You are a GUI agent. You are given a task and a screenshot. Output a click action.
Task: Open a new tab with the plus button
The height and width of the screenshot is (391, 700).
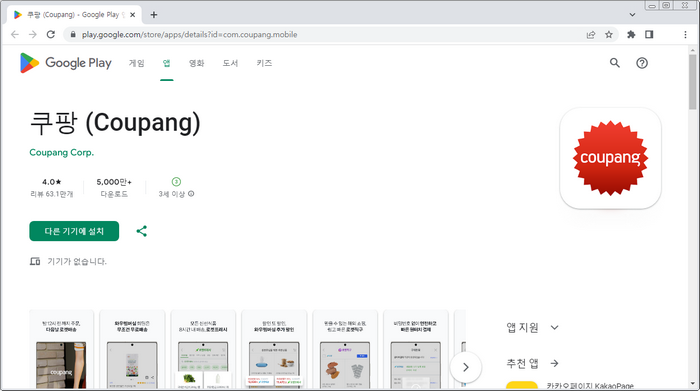coord(154,15)
